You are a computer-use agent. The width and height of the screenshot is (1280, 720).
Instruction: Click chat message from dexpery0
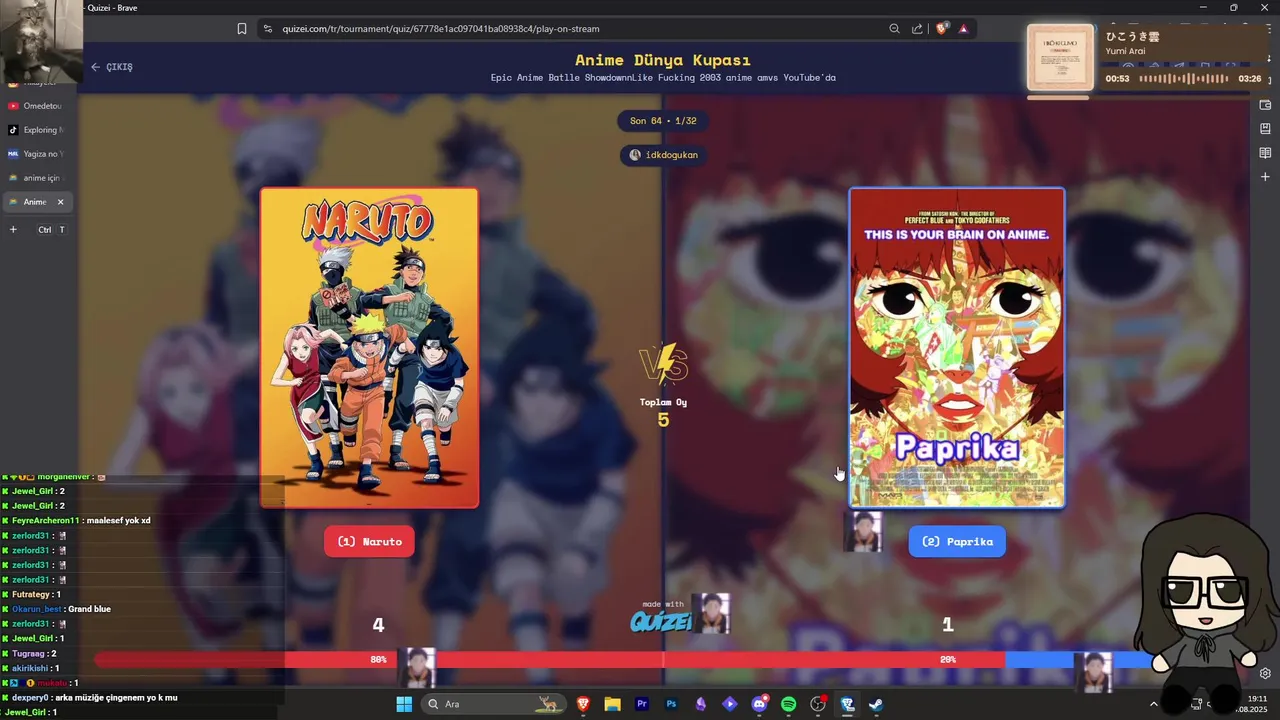pyautogui.click(x=91, y=697)
